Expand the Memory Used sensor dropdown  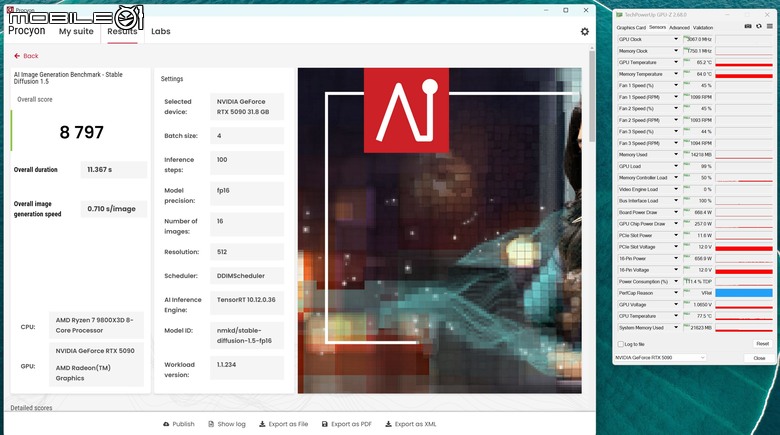676,154
